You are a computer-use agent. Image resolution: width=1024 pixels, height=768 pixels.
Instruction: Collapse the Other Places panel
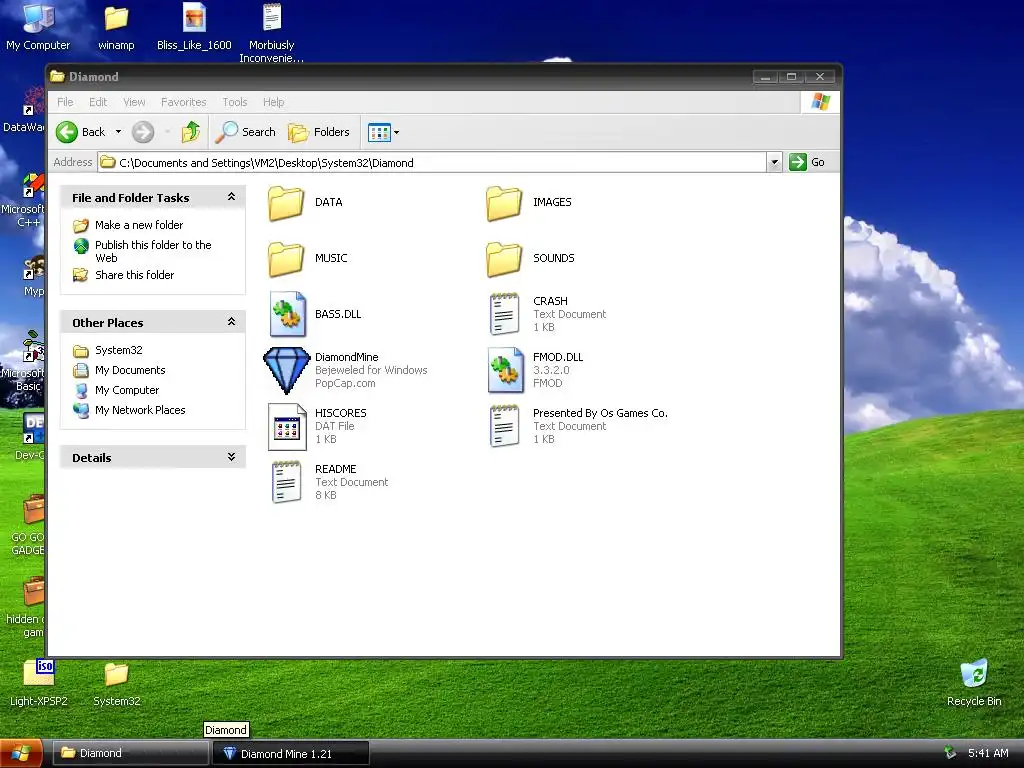231,321
